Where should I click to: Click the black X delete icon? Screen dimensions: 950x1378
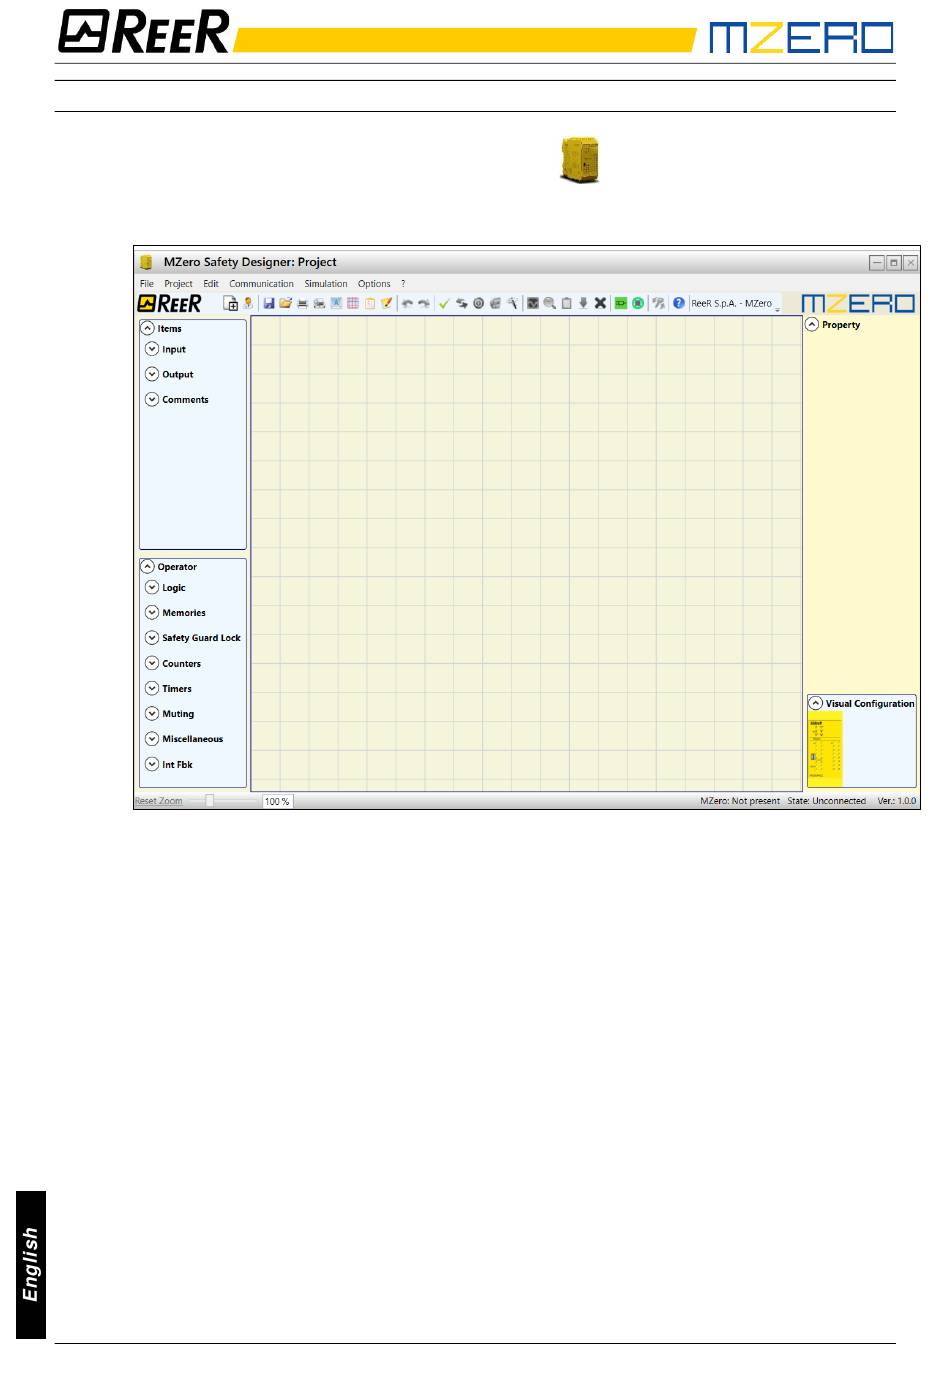tap(600, 303)
